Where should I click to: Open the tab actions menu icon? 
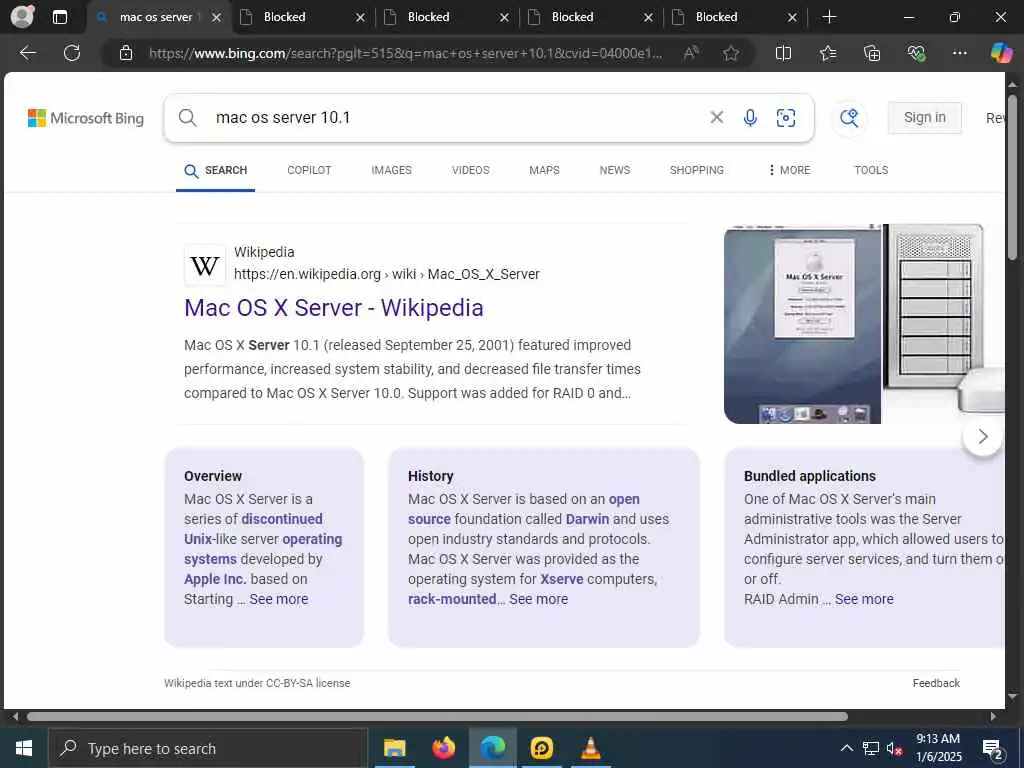pyautogui.click(x=59, y=17)
